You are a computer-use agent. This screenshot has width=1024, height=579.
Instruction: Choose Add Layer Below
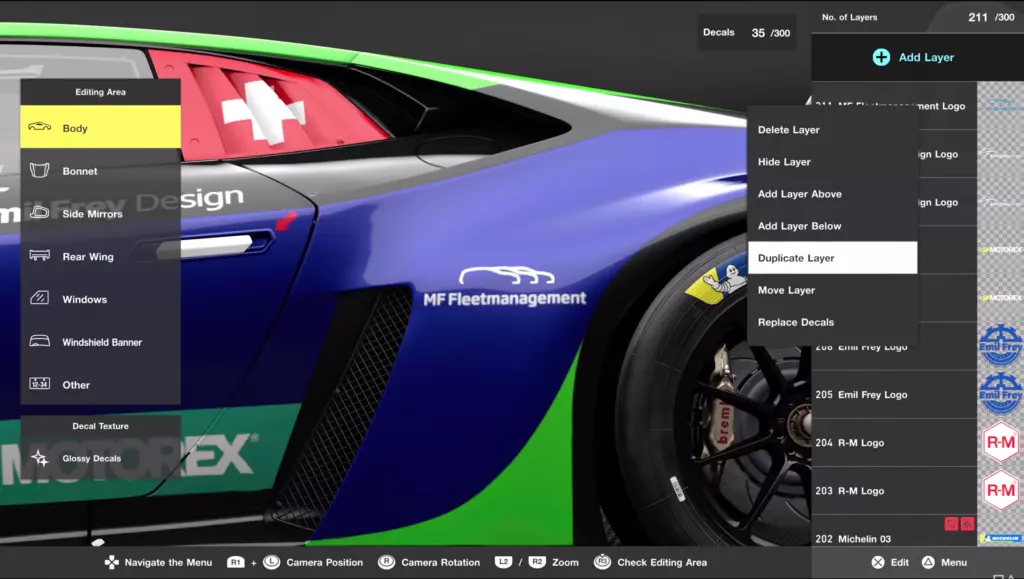(833, 226)
